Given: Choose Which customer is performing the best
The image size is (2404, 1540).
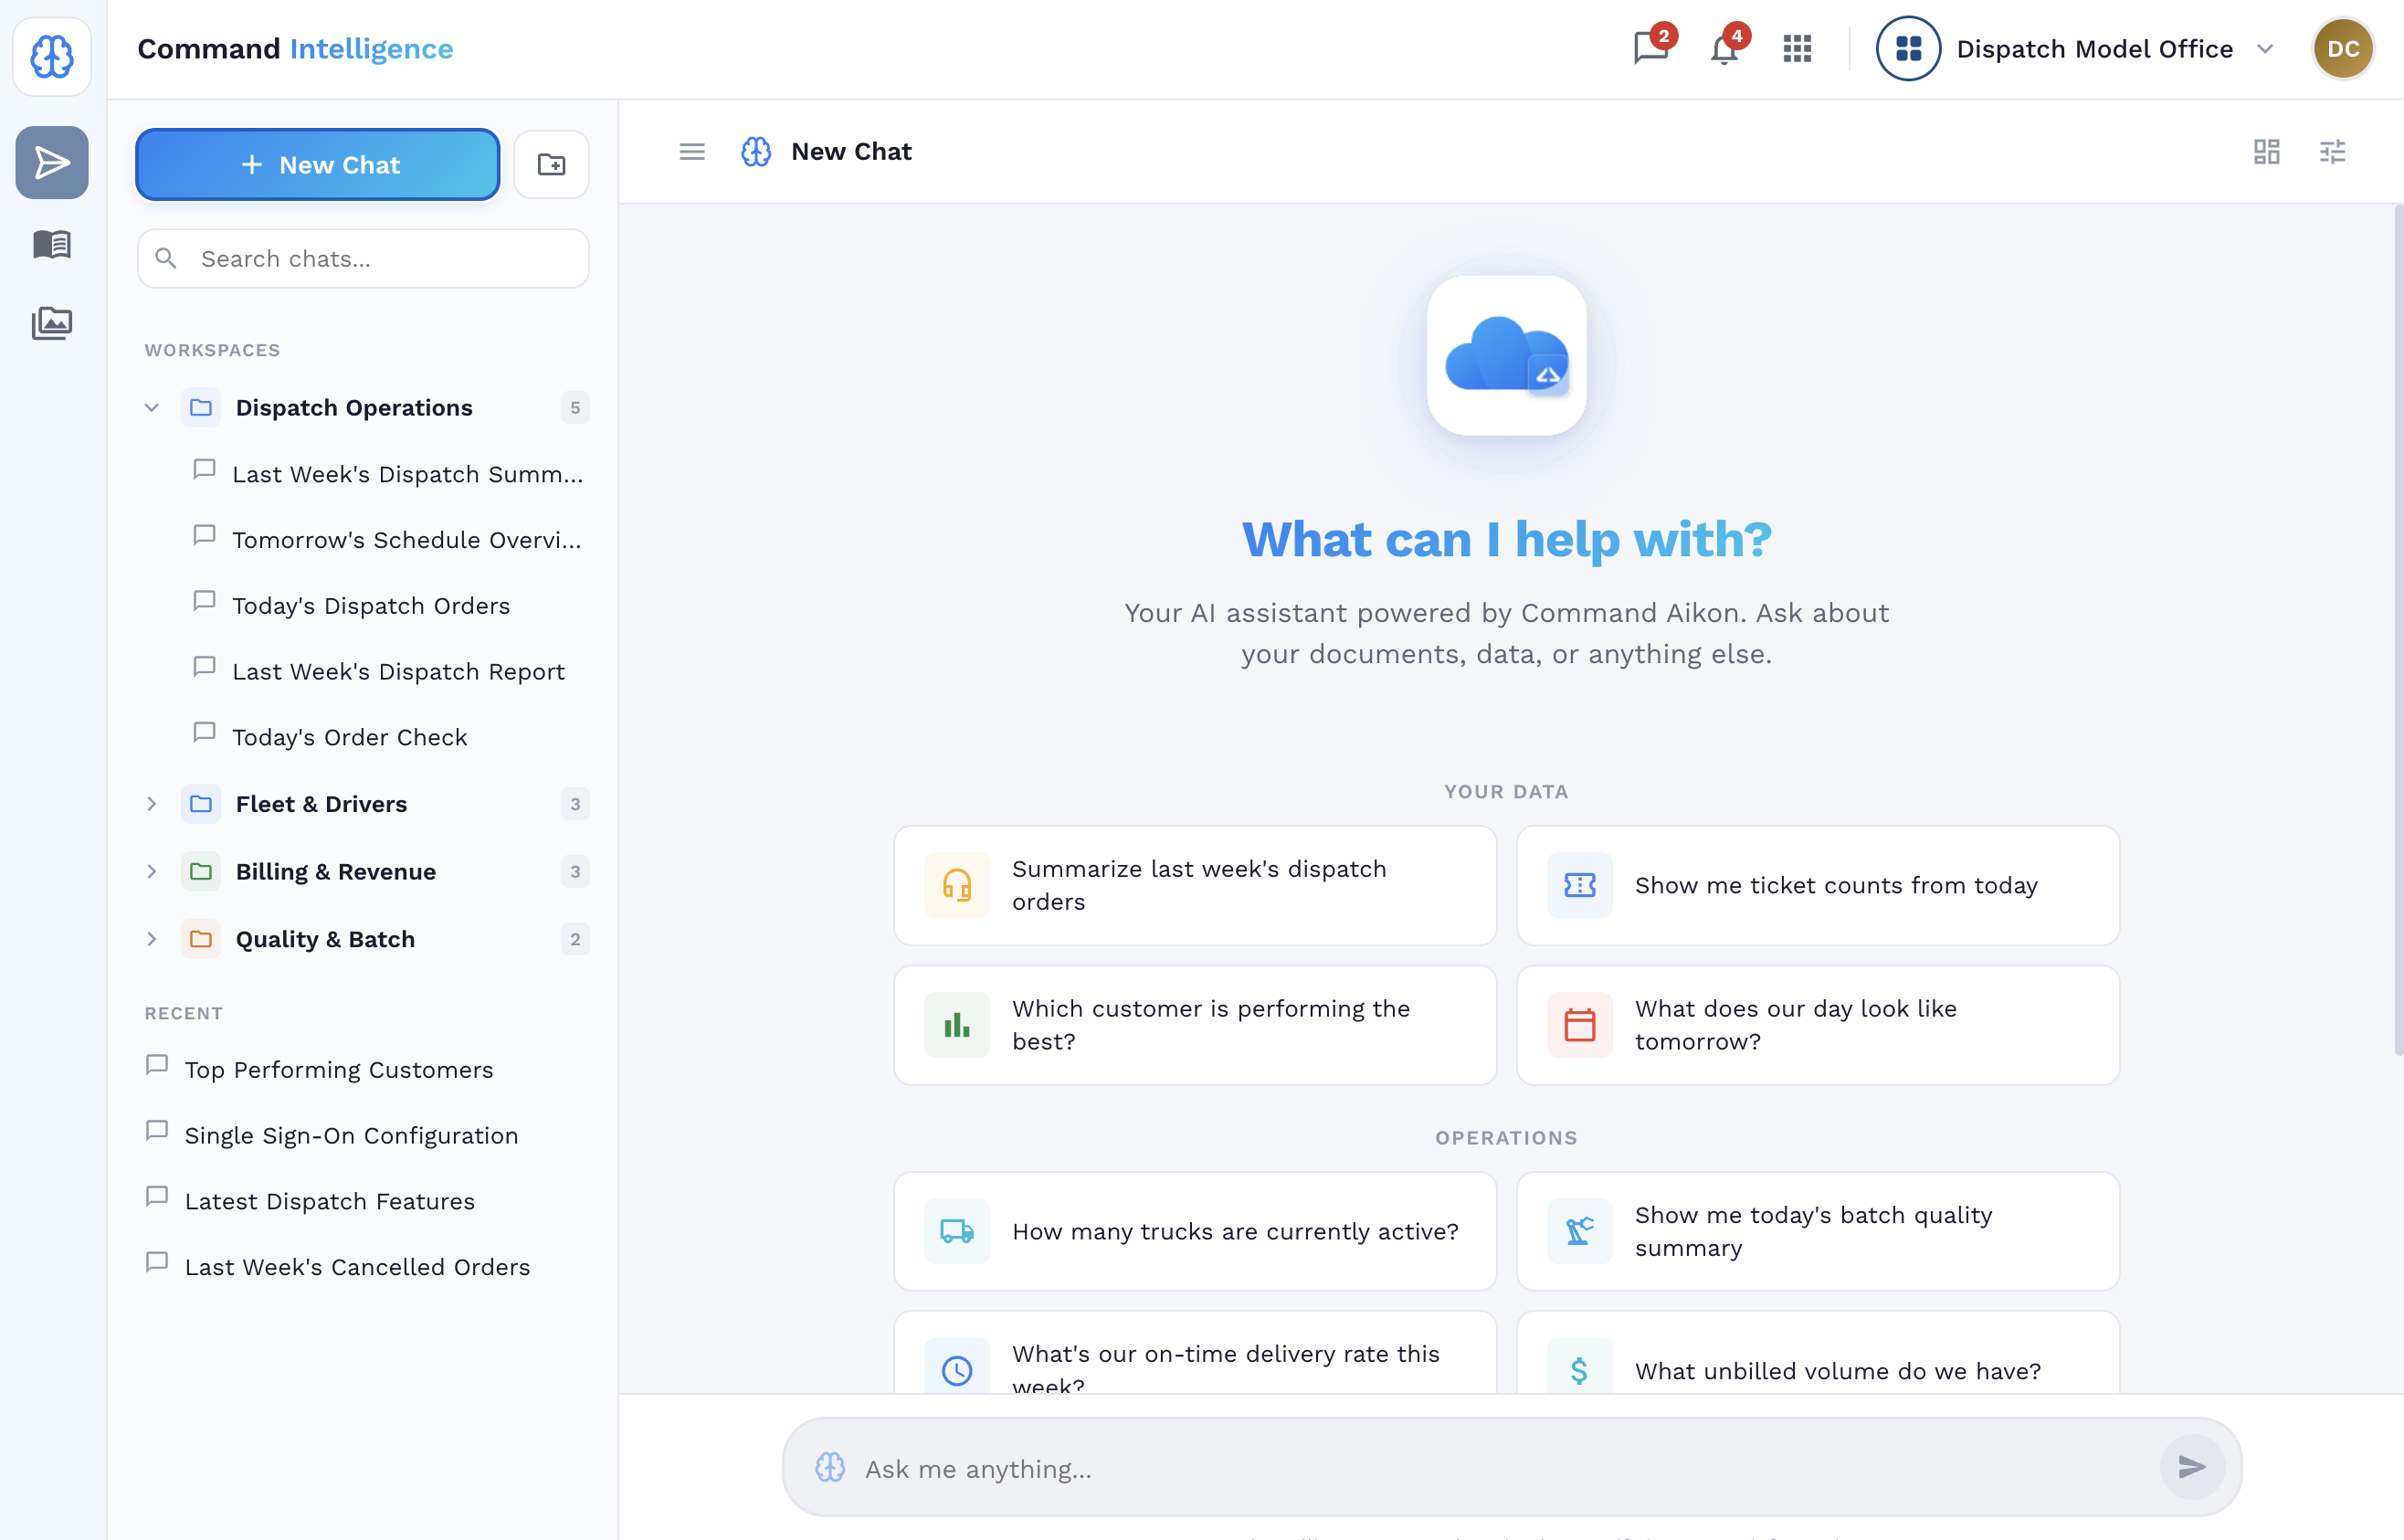Looking at the screenshot, I should [x=1195, y=1025].
